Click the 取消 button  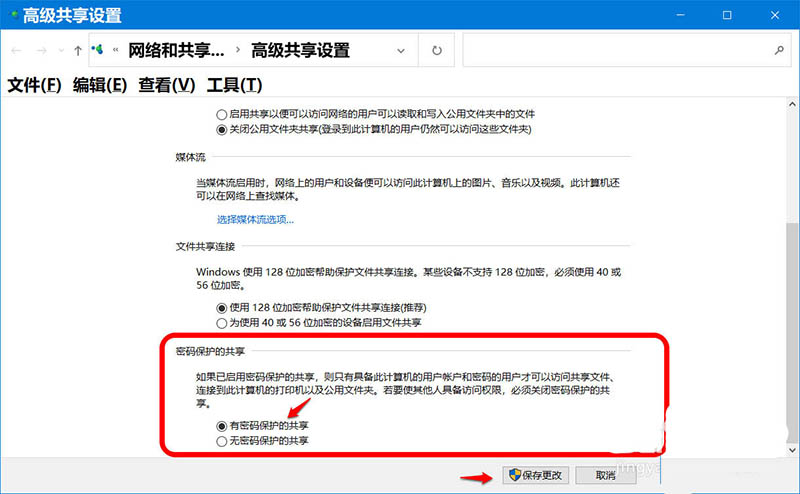point(606,475)
